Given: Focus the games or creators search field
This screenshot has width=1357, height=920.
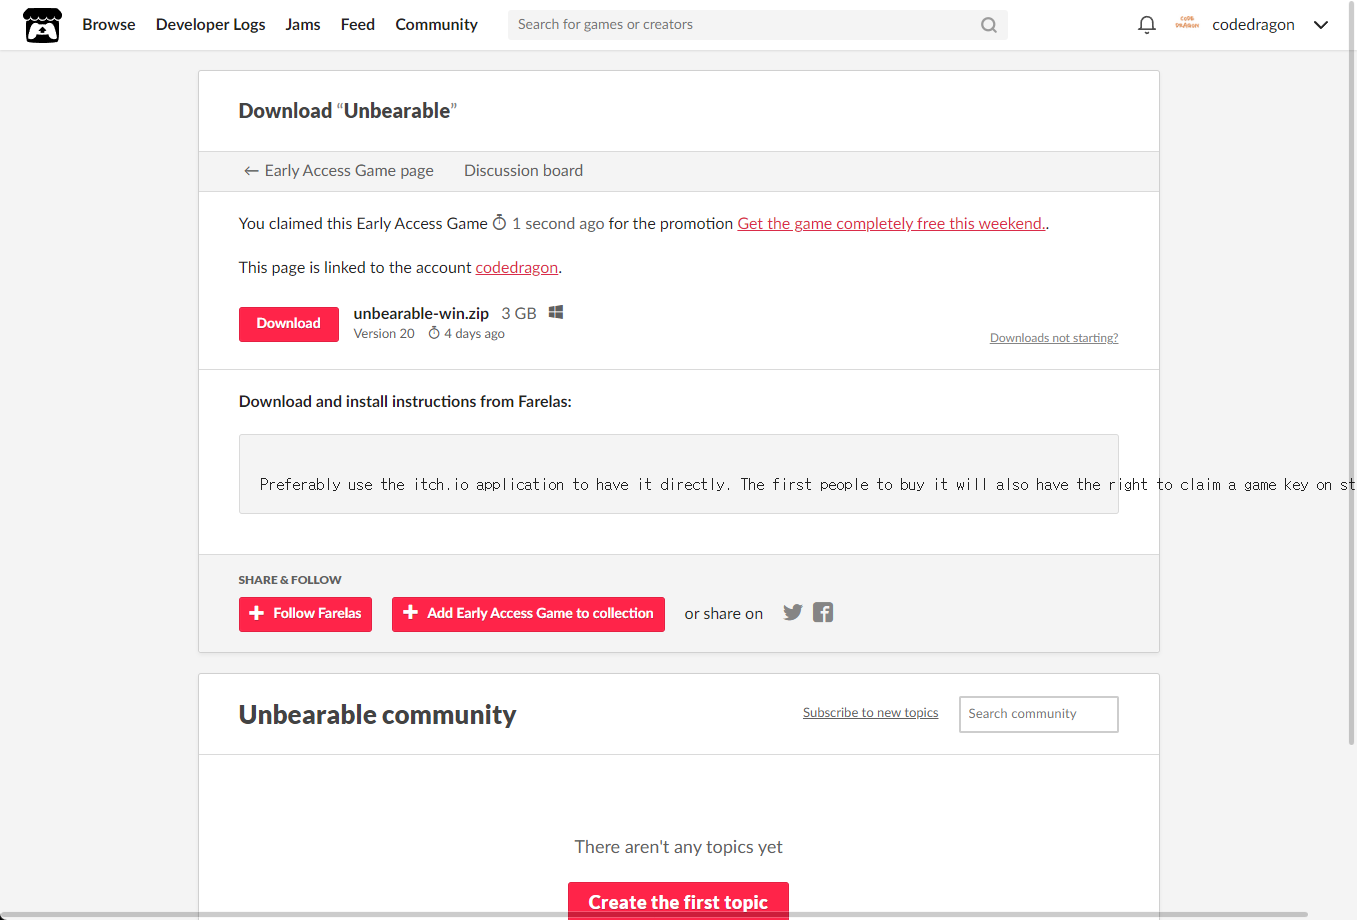Looking at the screenshot, I should point(758,25).
